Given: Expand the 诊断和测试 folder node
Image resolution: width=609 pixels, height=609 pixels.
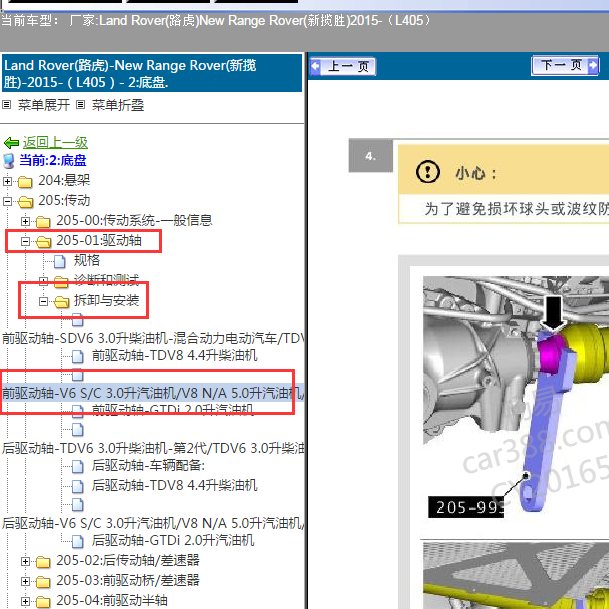Looking at the screenshot, I should tap(44, 281).
